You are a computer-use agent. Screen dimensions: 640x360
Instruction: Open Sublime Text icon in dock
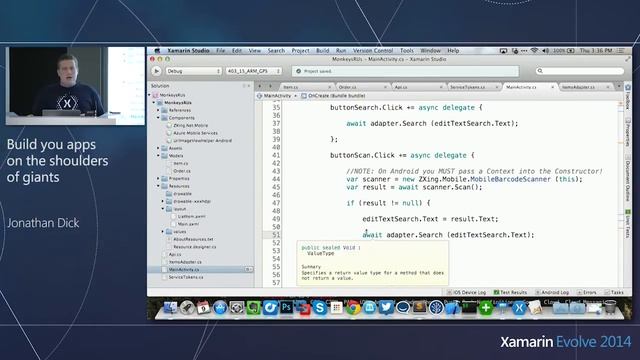point(419,307)
